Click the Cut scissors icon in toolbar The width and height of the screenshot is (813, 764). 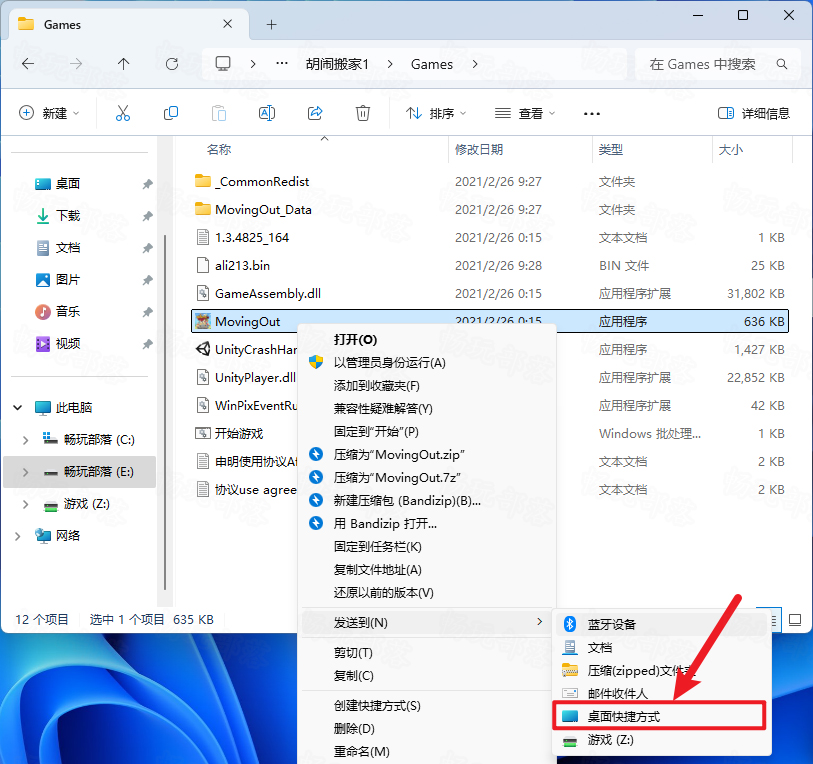123,113
